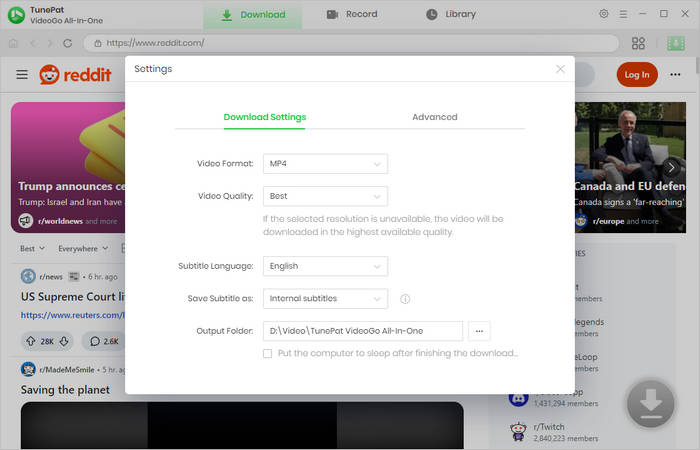Viewport: 700px width, 450px height.
Task: Click the URL address bar
Action: point(351,43)
